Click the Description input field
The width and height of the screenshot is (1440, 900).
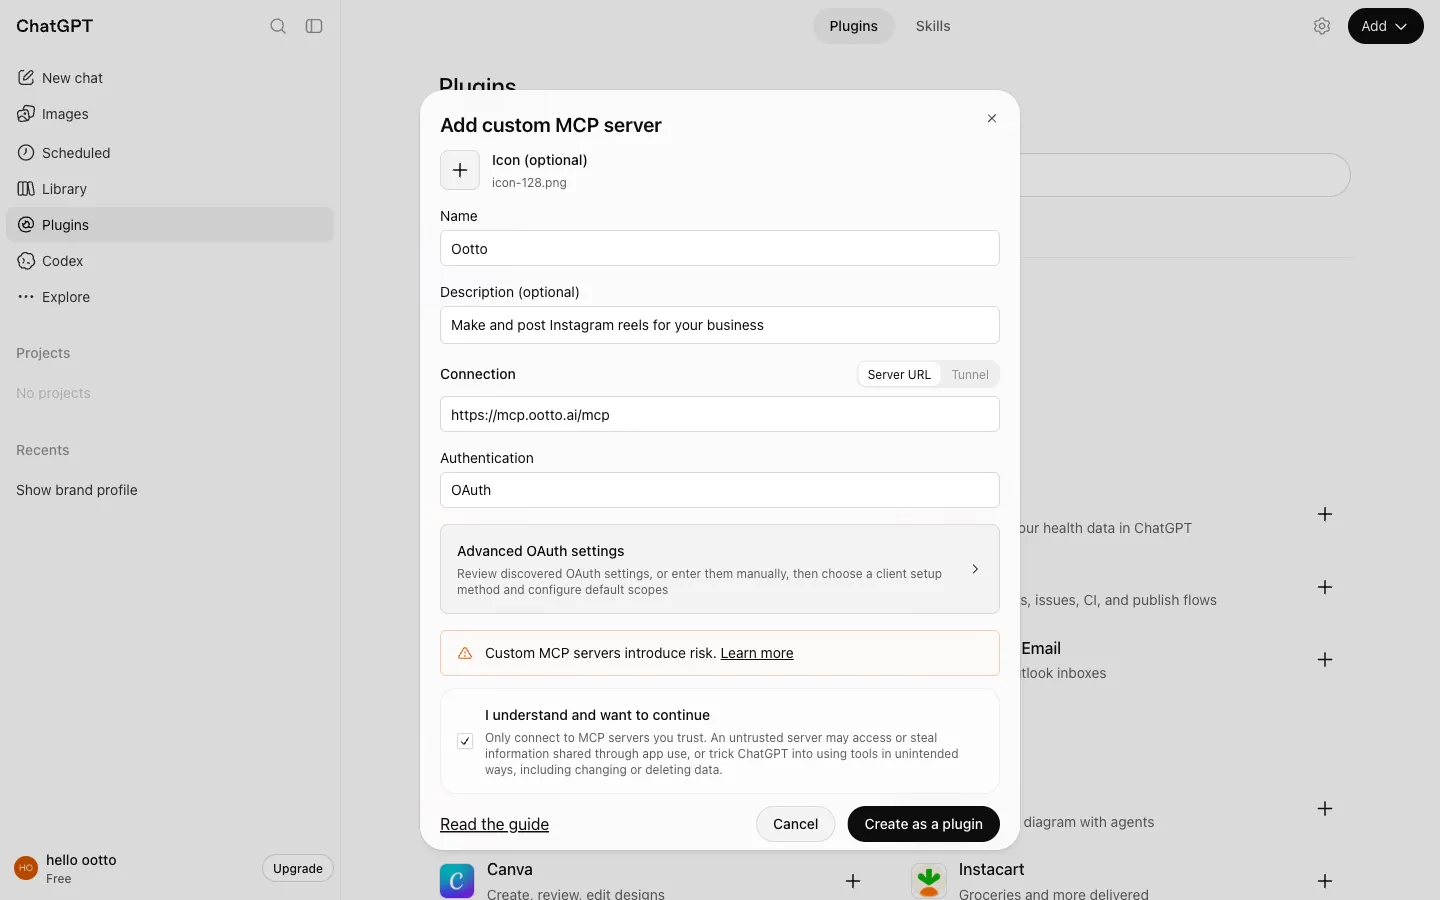(x=720, y=325)
